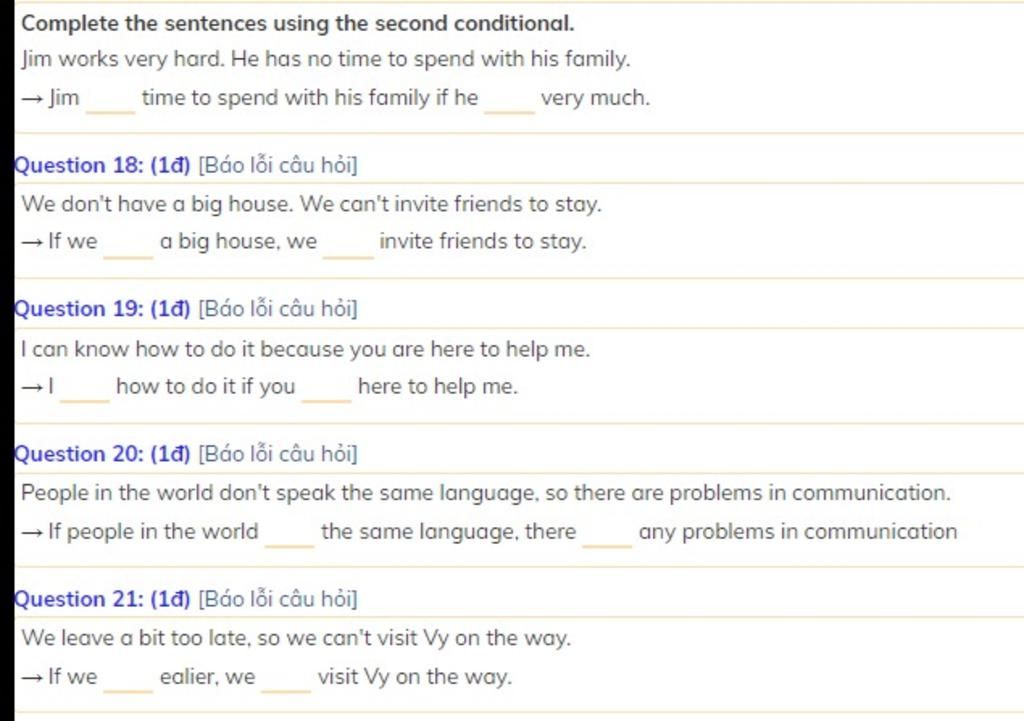Fill the first blank after Jim
The image size is (1024, 721).
(110, 101)
